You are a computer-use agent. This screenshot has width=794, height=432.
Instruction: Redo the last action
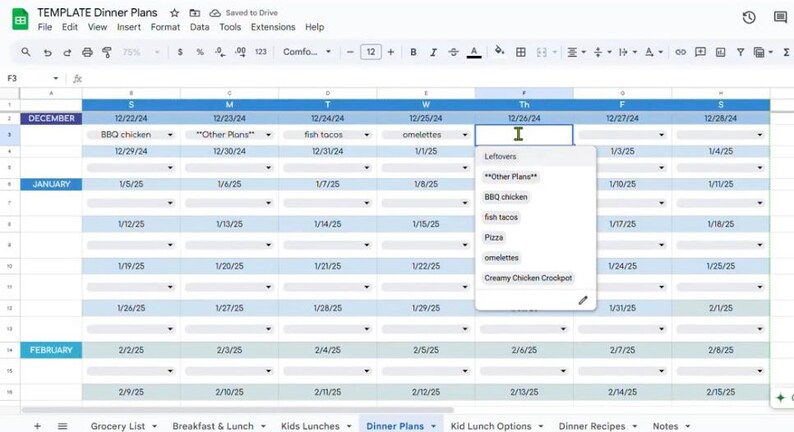coord(67,52)
